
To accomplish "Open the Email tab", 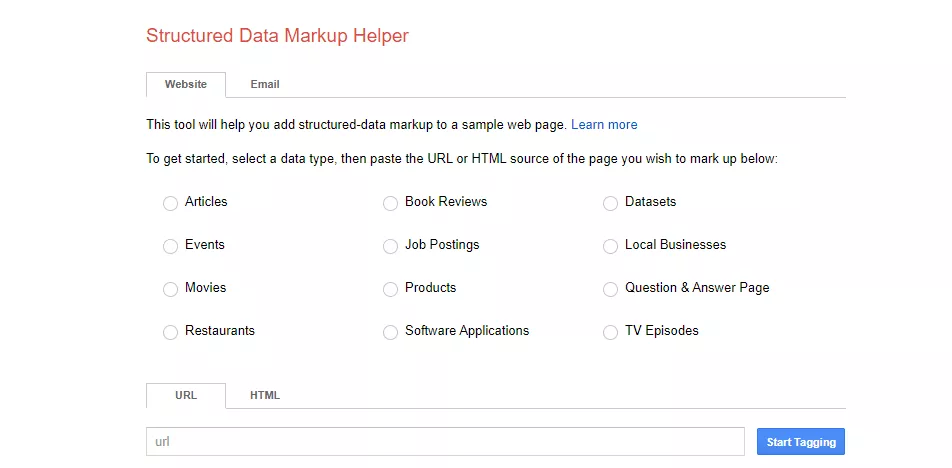I will coord(265,84).
